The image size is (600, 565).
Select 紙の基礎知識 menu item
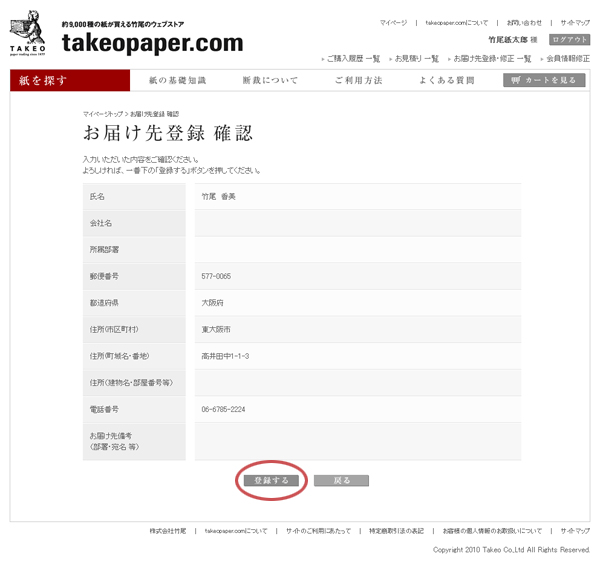(177, 80)
